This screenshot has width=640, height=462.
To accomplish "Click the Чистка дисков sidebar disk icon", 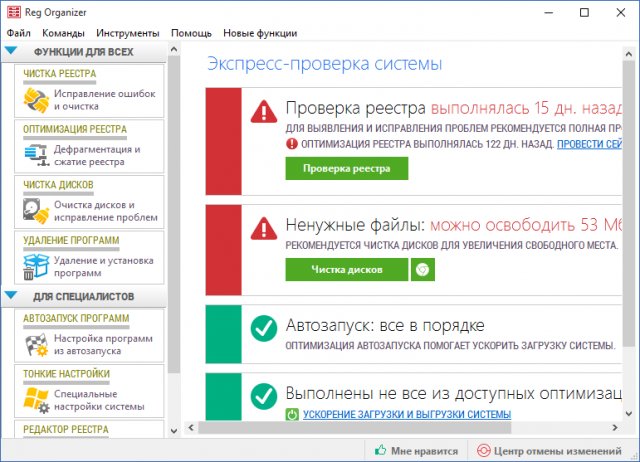I will point(37,211).
